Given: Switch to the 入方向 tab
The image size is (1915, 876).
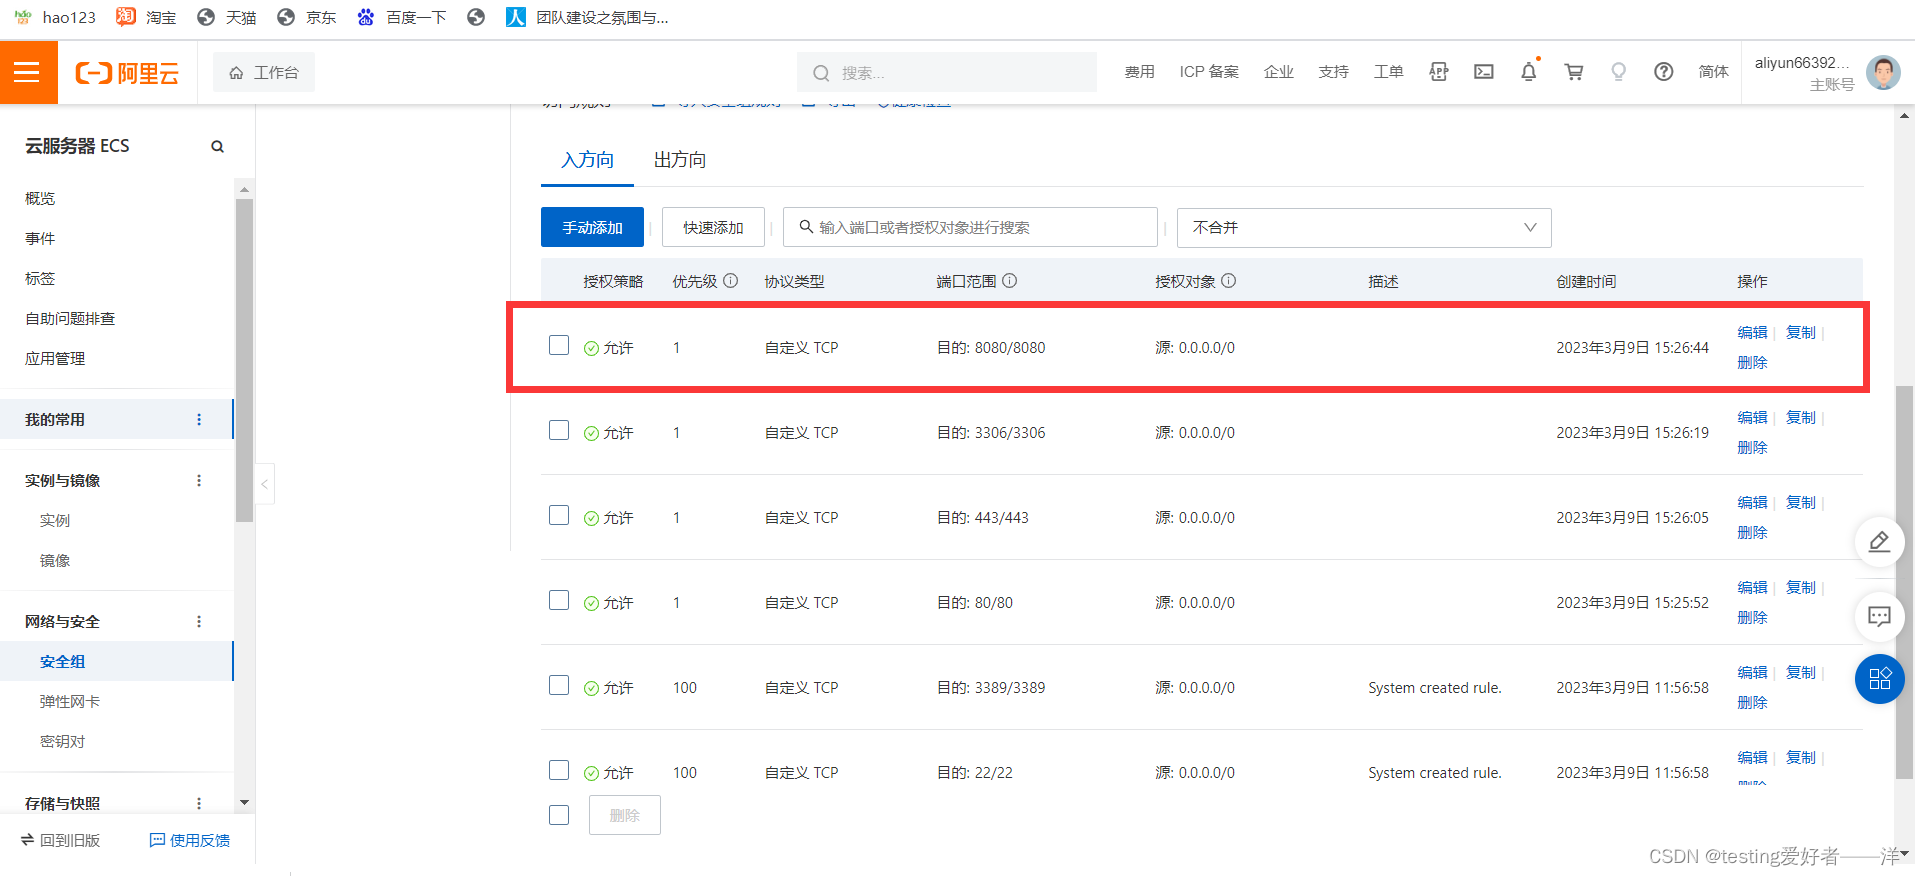Looking at the screenshot, I should [587, 160].
